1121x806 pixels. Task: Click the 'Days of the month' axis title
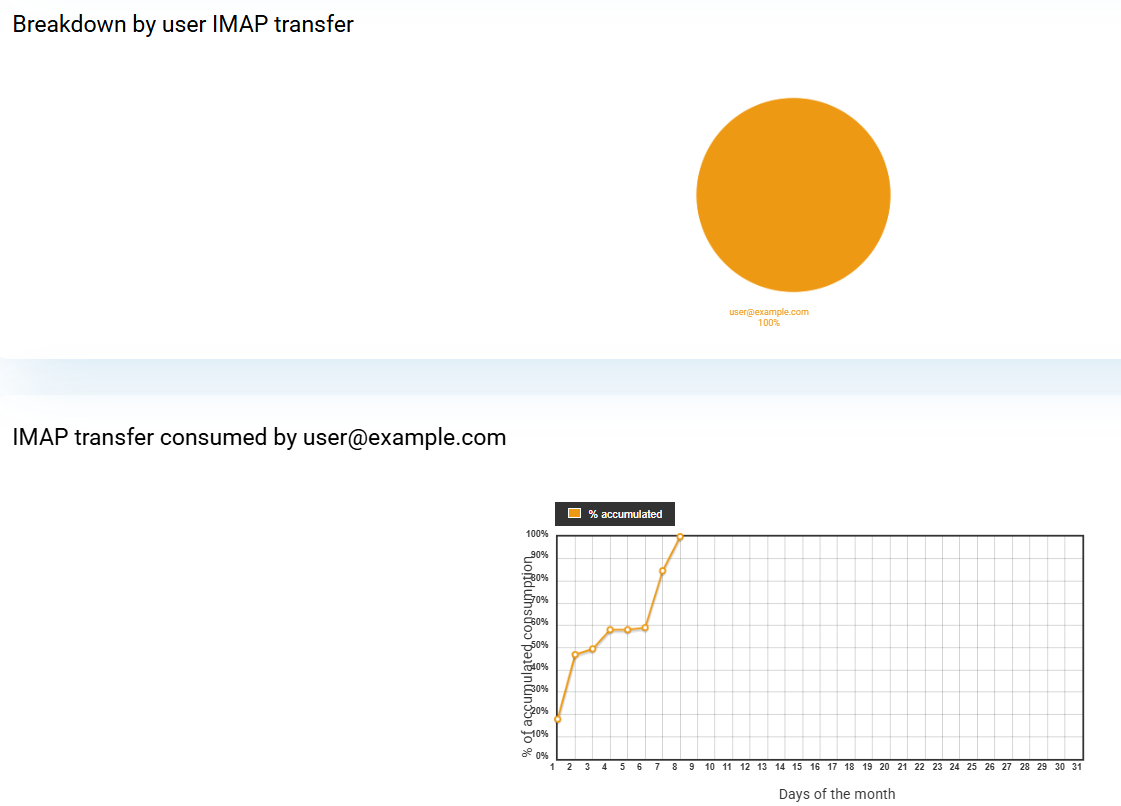(837, 794)
